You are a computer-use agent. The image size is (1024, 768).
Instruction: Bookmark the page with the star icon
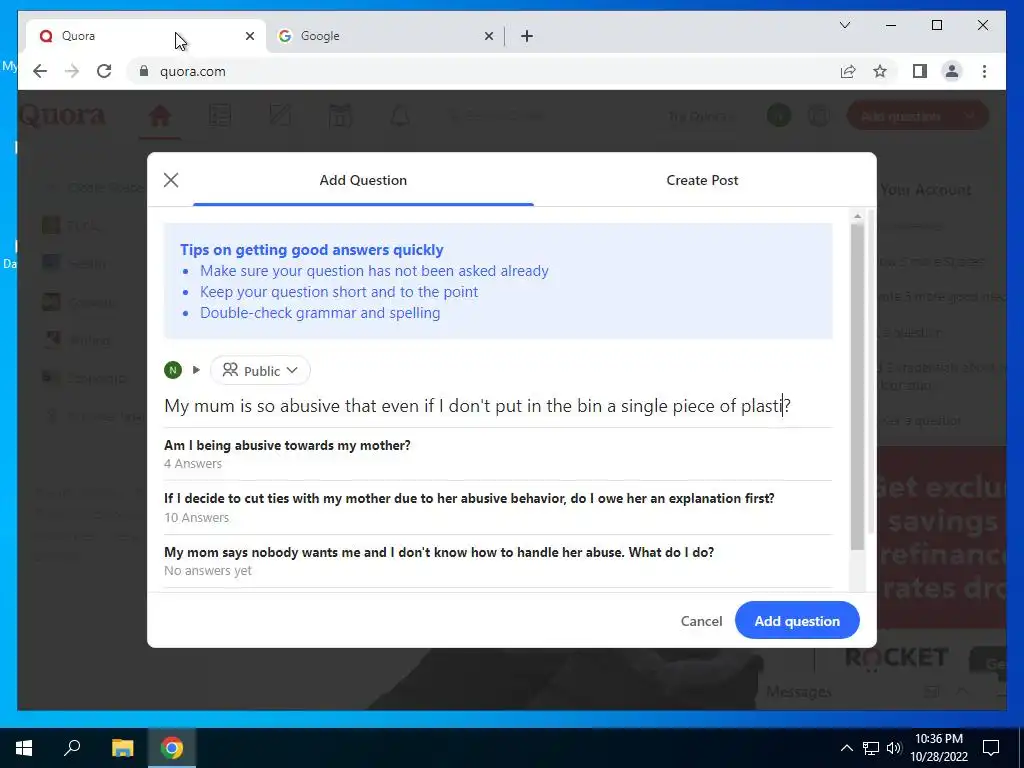(x=880, y=71)
